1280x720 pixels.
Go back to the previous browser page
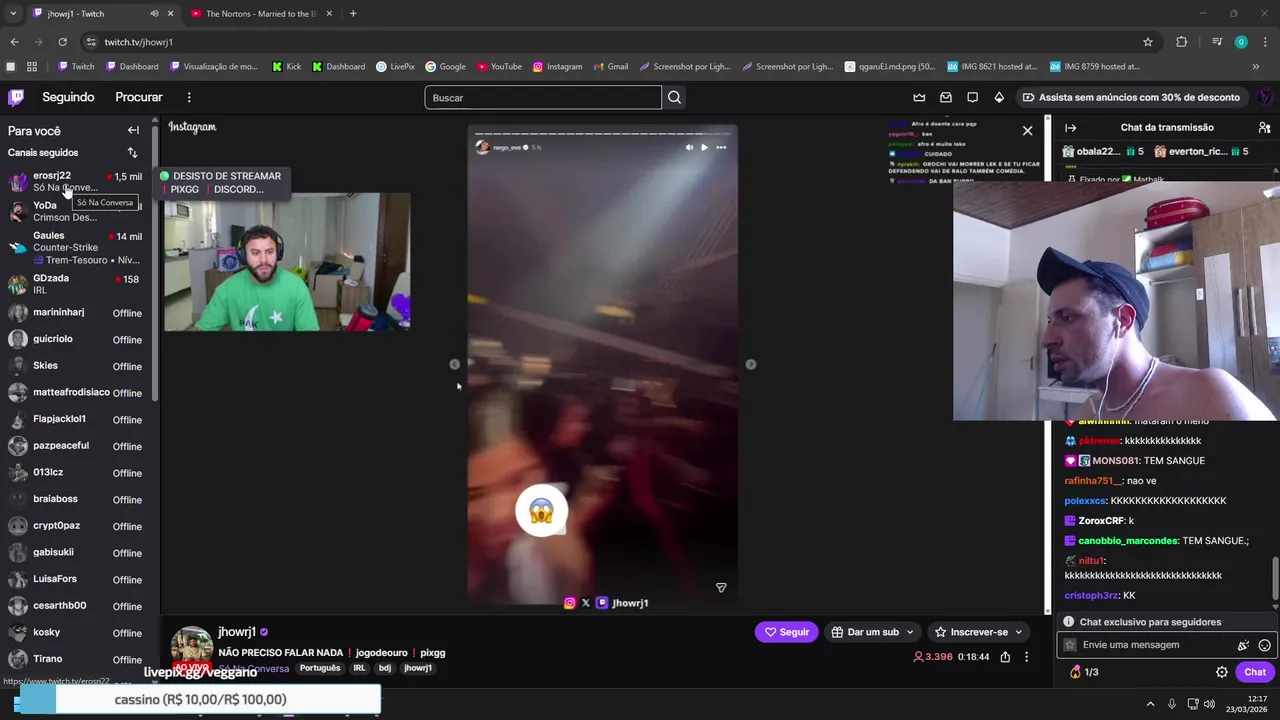pos(14,42)
